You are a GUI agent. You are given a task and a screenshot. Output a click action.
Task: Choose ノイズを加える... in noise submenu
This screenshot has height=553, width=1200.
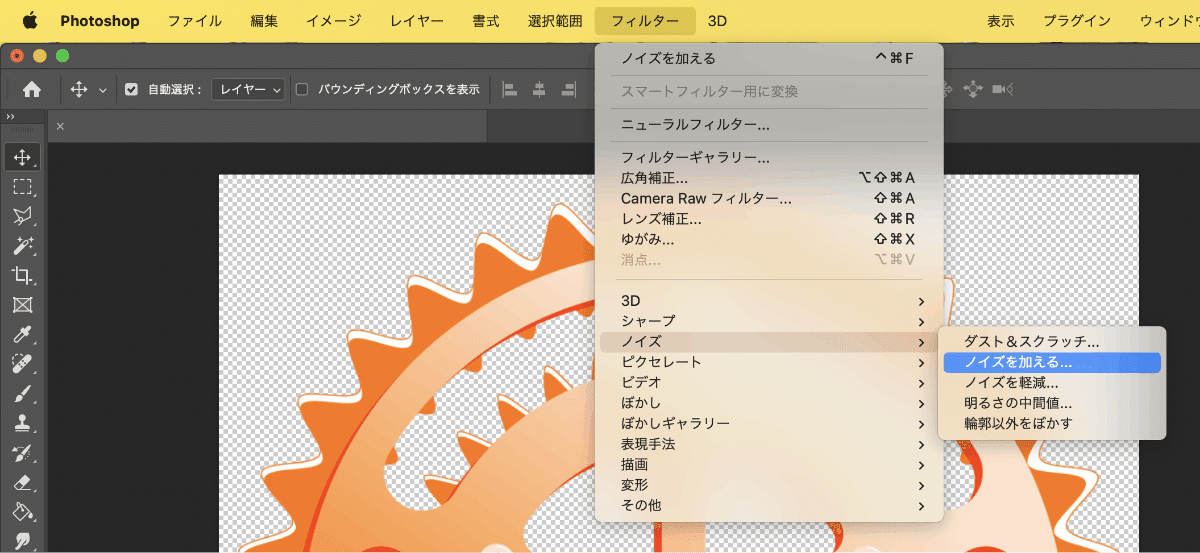click(x=1052, y=362)
